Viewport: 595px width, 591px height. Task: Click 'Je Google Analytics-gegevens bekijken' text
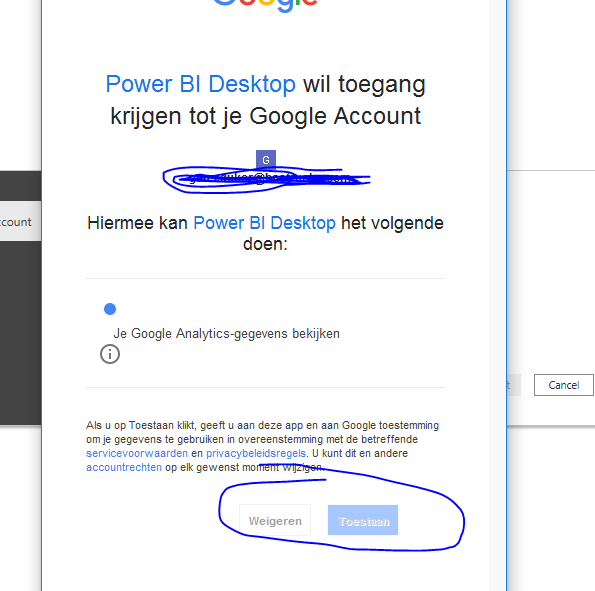227,333
